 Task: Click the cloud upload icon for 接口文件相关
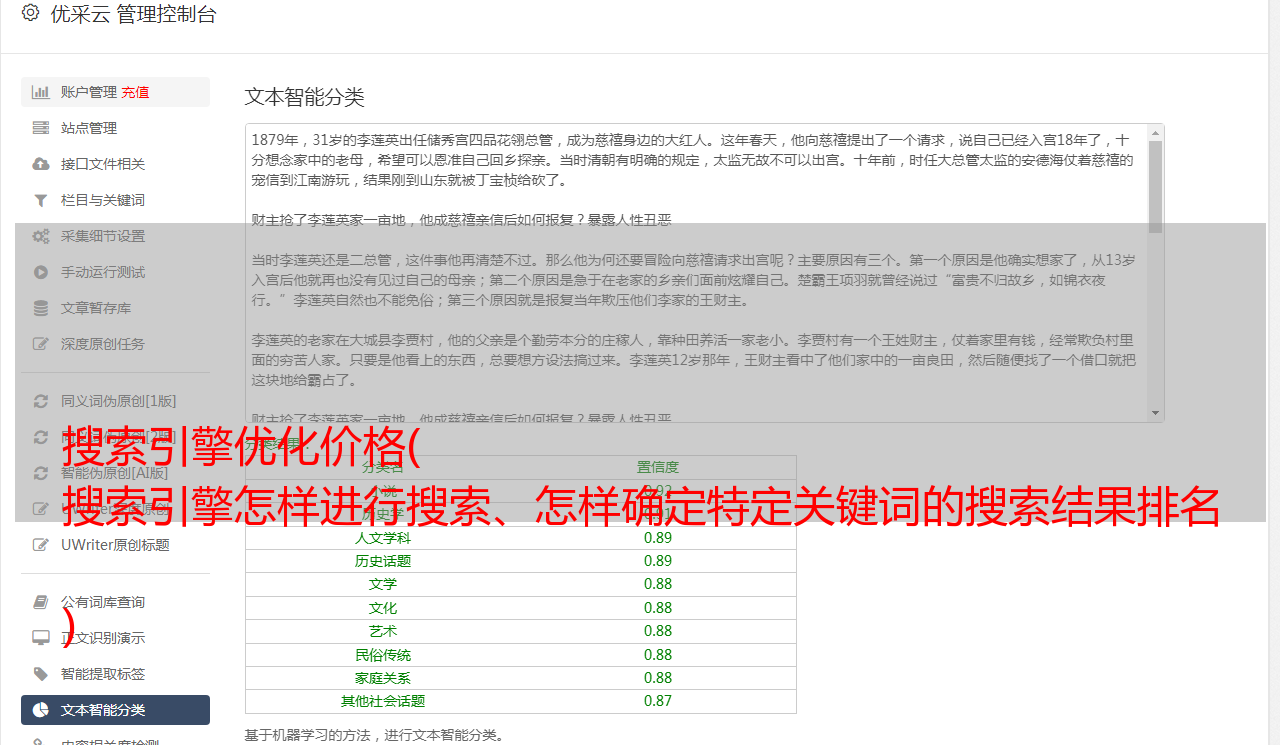(x=41, y=164)
